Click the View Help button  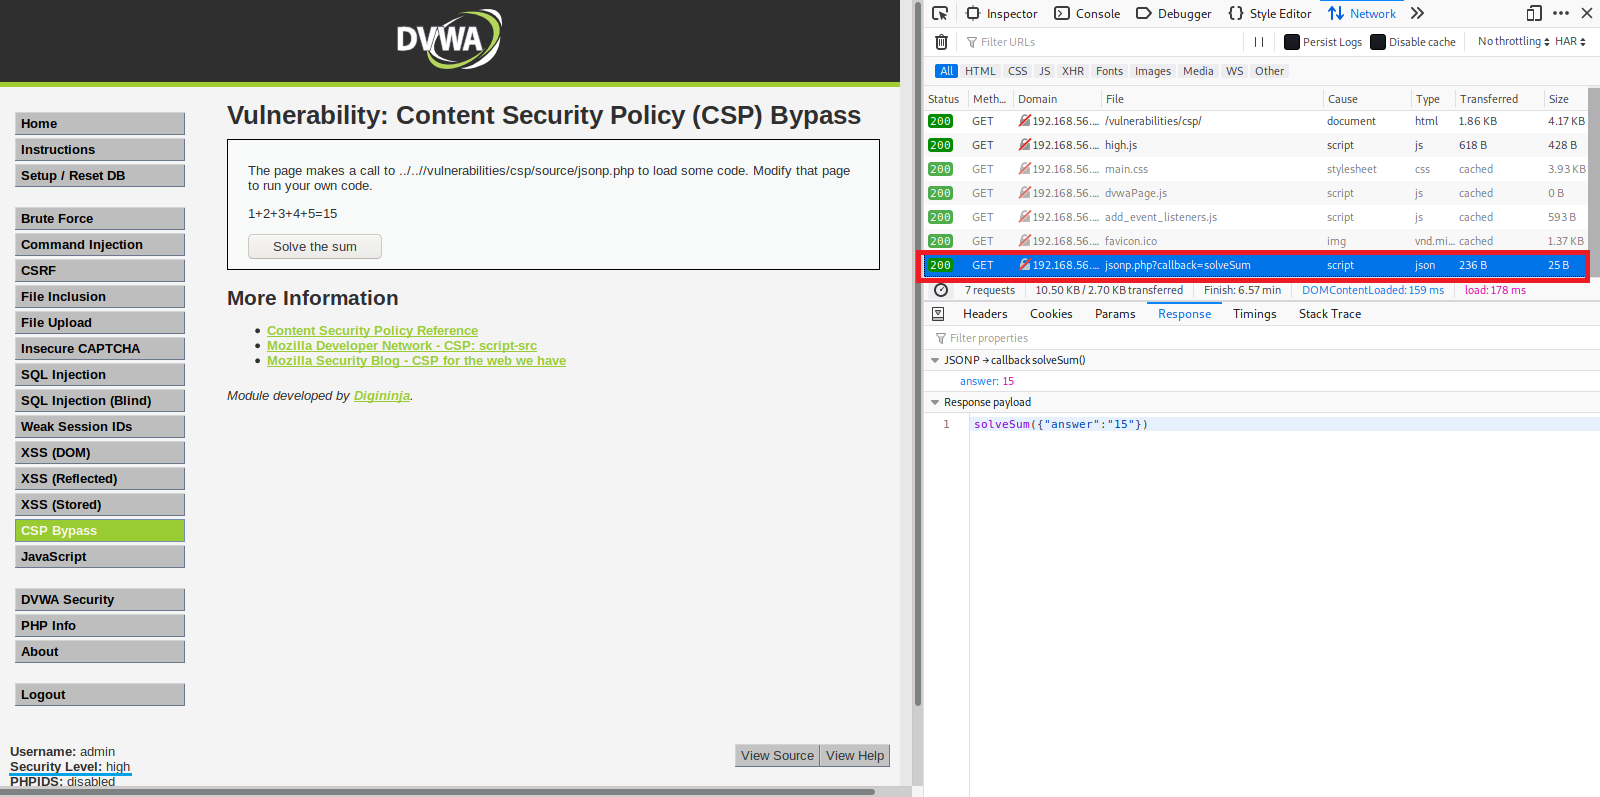(x=855, y=756)
